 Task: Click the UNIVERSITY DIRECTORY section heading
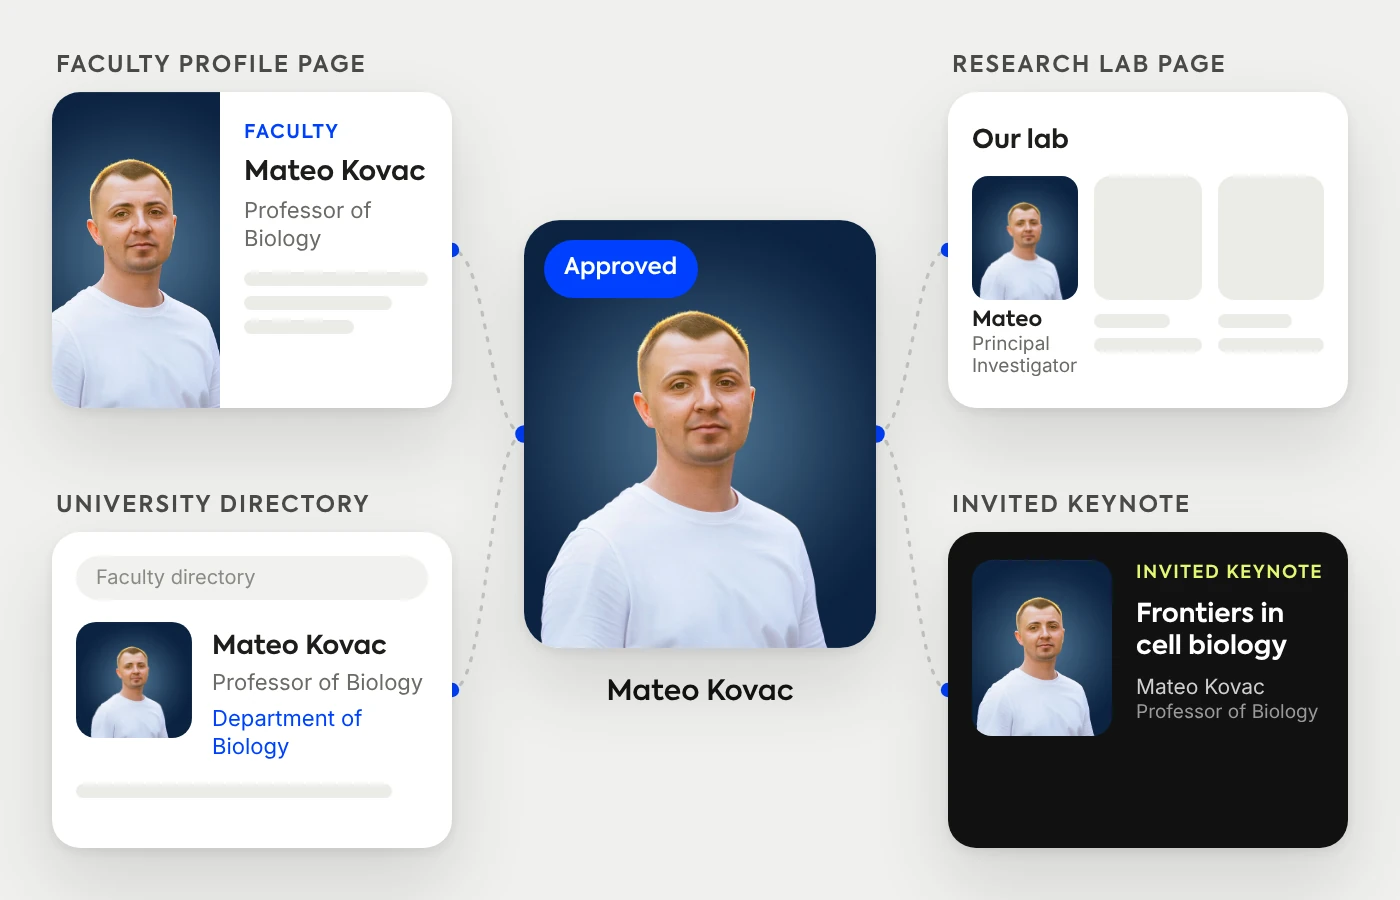(x=213, y=504)
